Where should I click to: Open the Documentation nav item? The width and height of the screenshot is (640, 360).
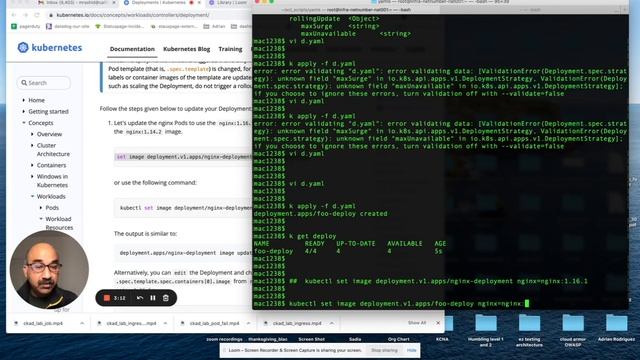pyautogui.click(x=132, y=49)
